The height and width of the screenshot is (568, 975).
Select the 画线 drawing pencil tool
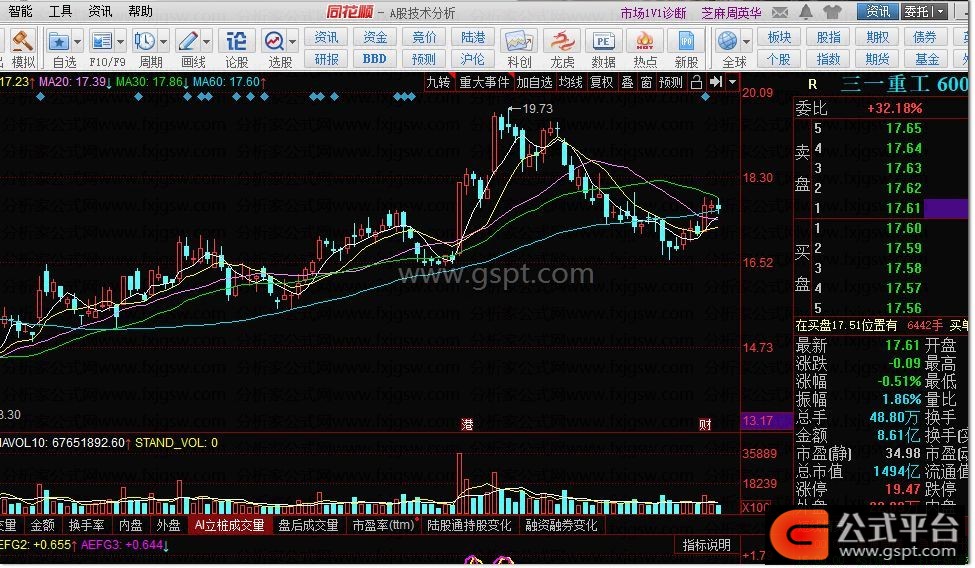click(188, 42)
